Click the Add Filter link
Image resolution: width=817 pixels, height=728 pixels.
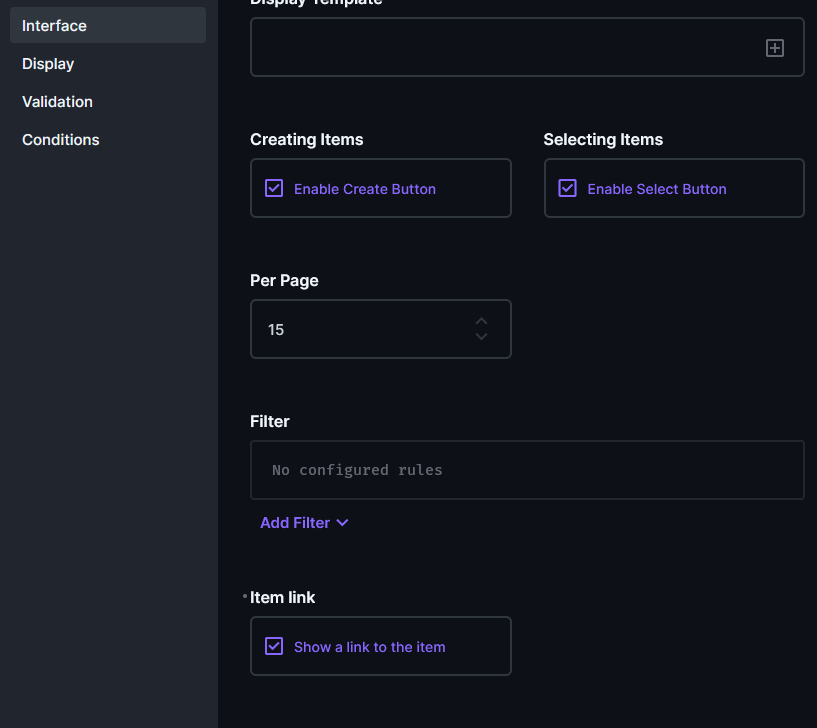pos(295,522)
